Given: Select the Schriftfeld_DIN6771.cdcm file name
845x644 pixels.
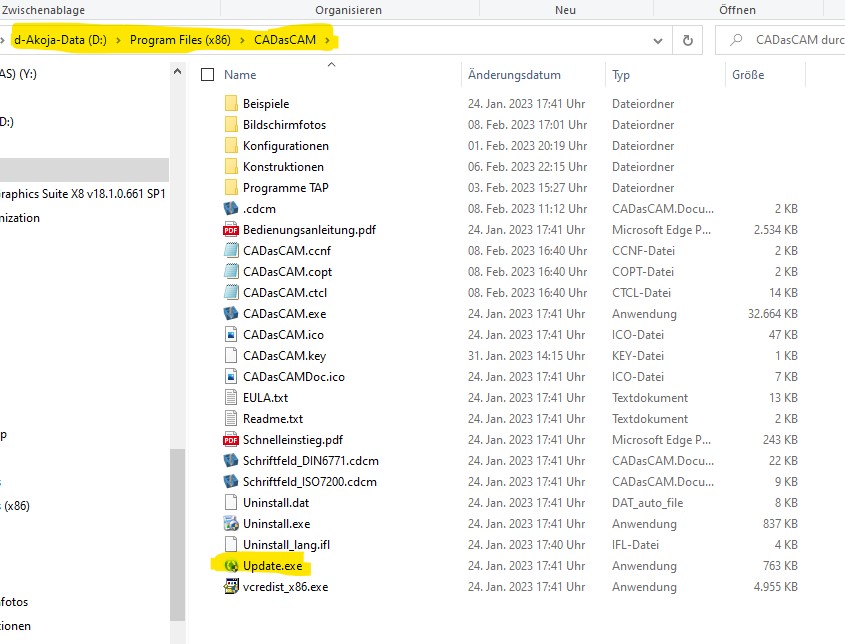Looking at the screenshot, I should (310, 461).
